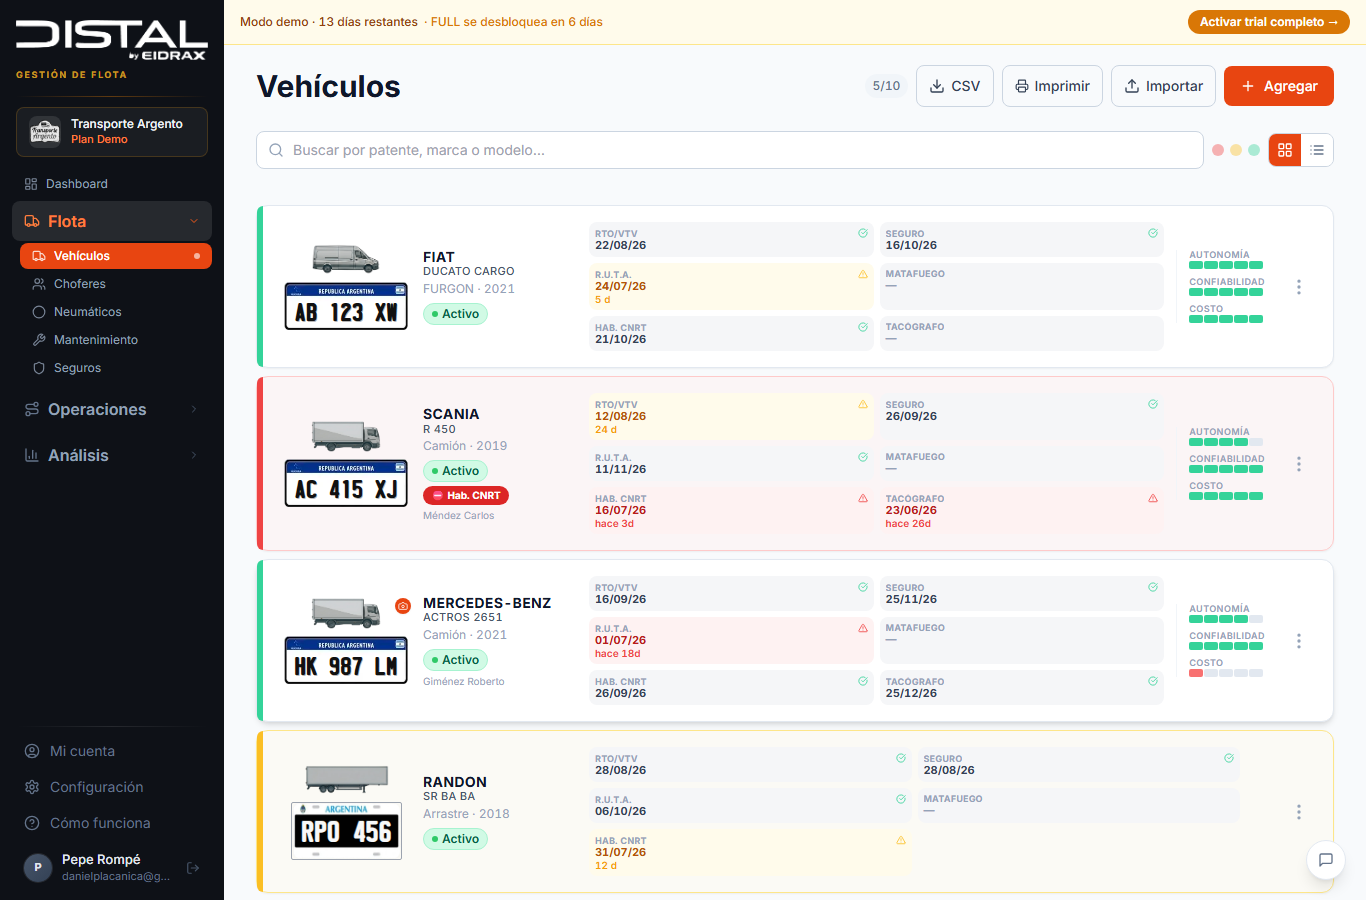Open the options menu for Randon trailer
The width and height of the screenshot is (1366, 900).
pos(1299,812)
